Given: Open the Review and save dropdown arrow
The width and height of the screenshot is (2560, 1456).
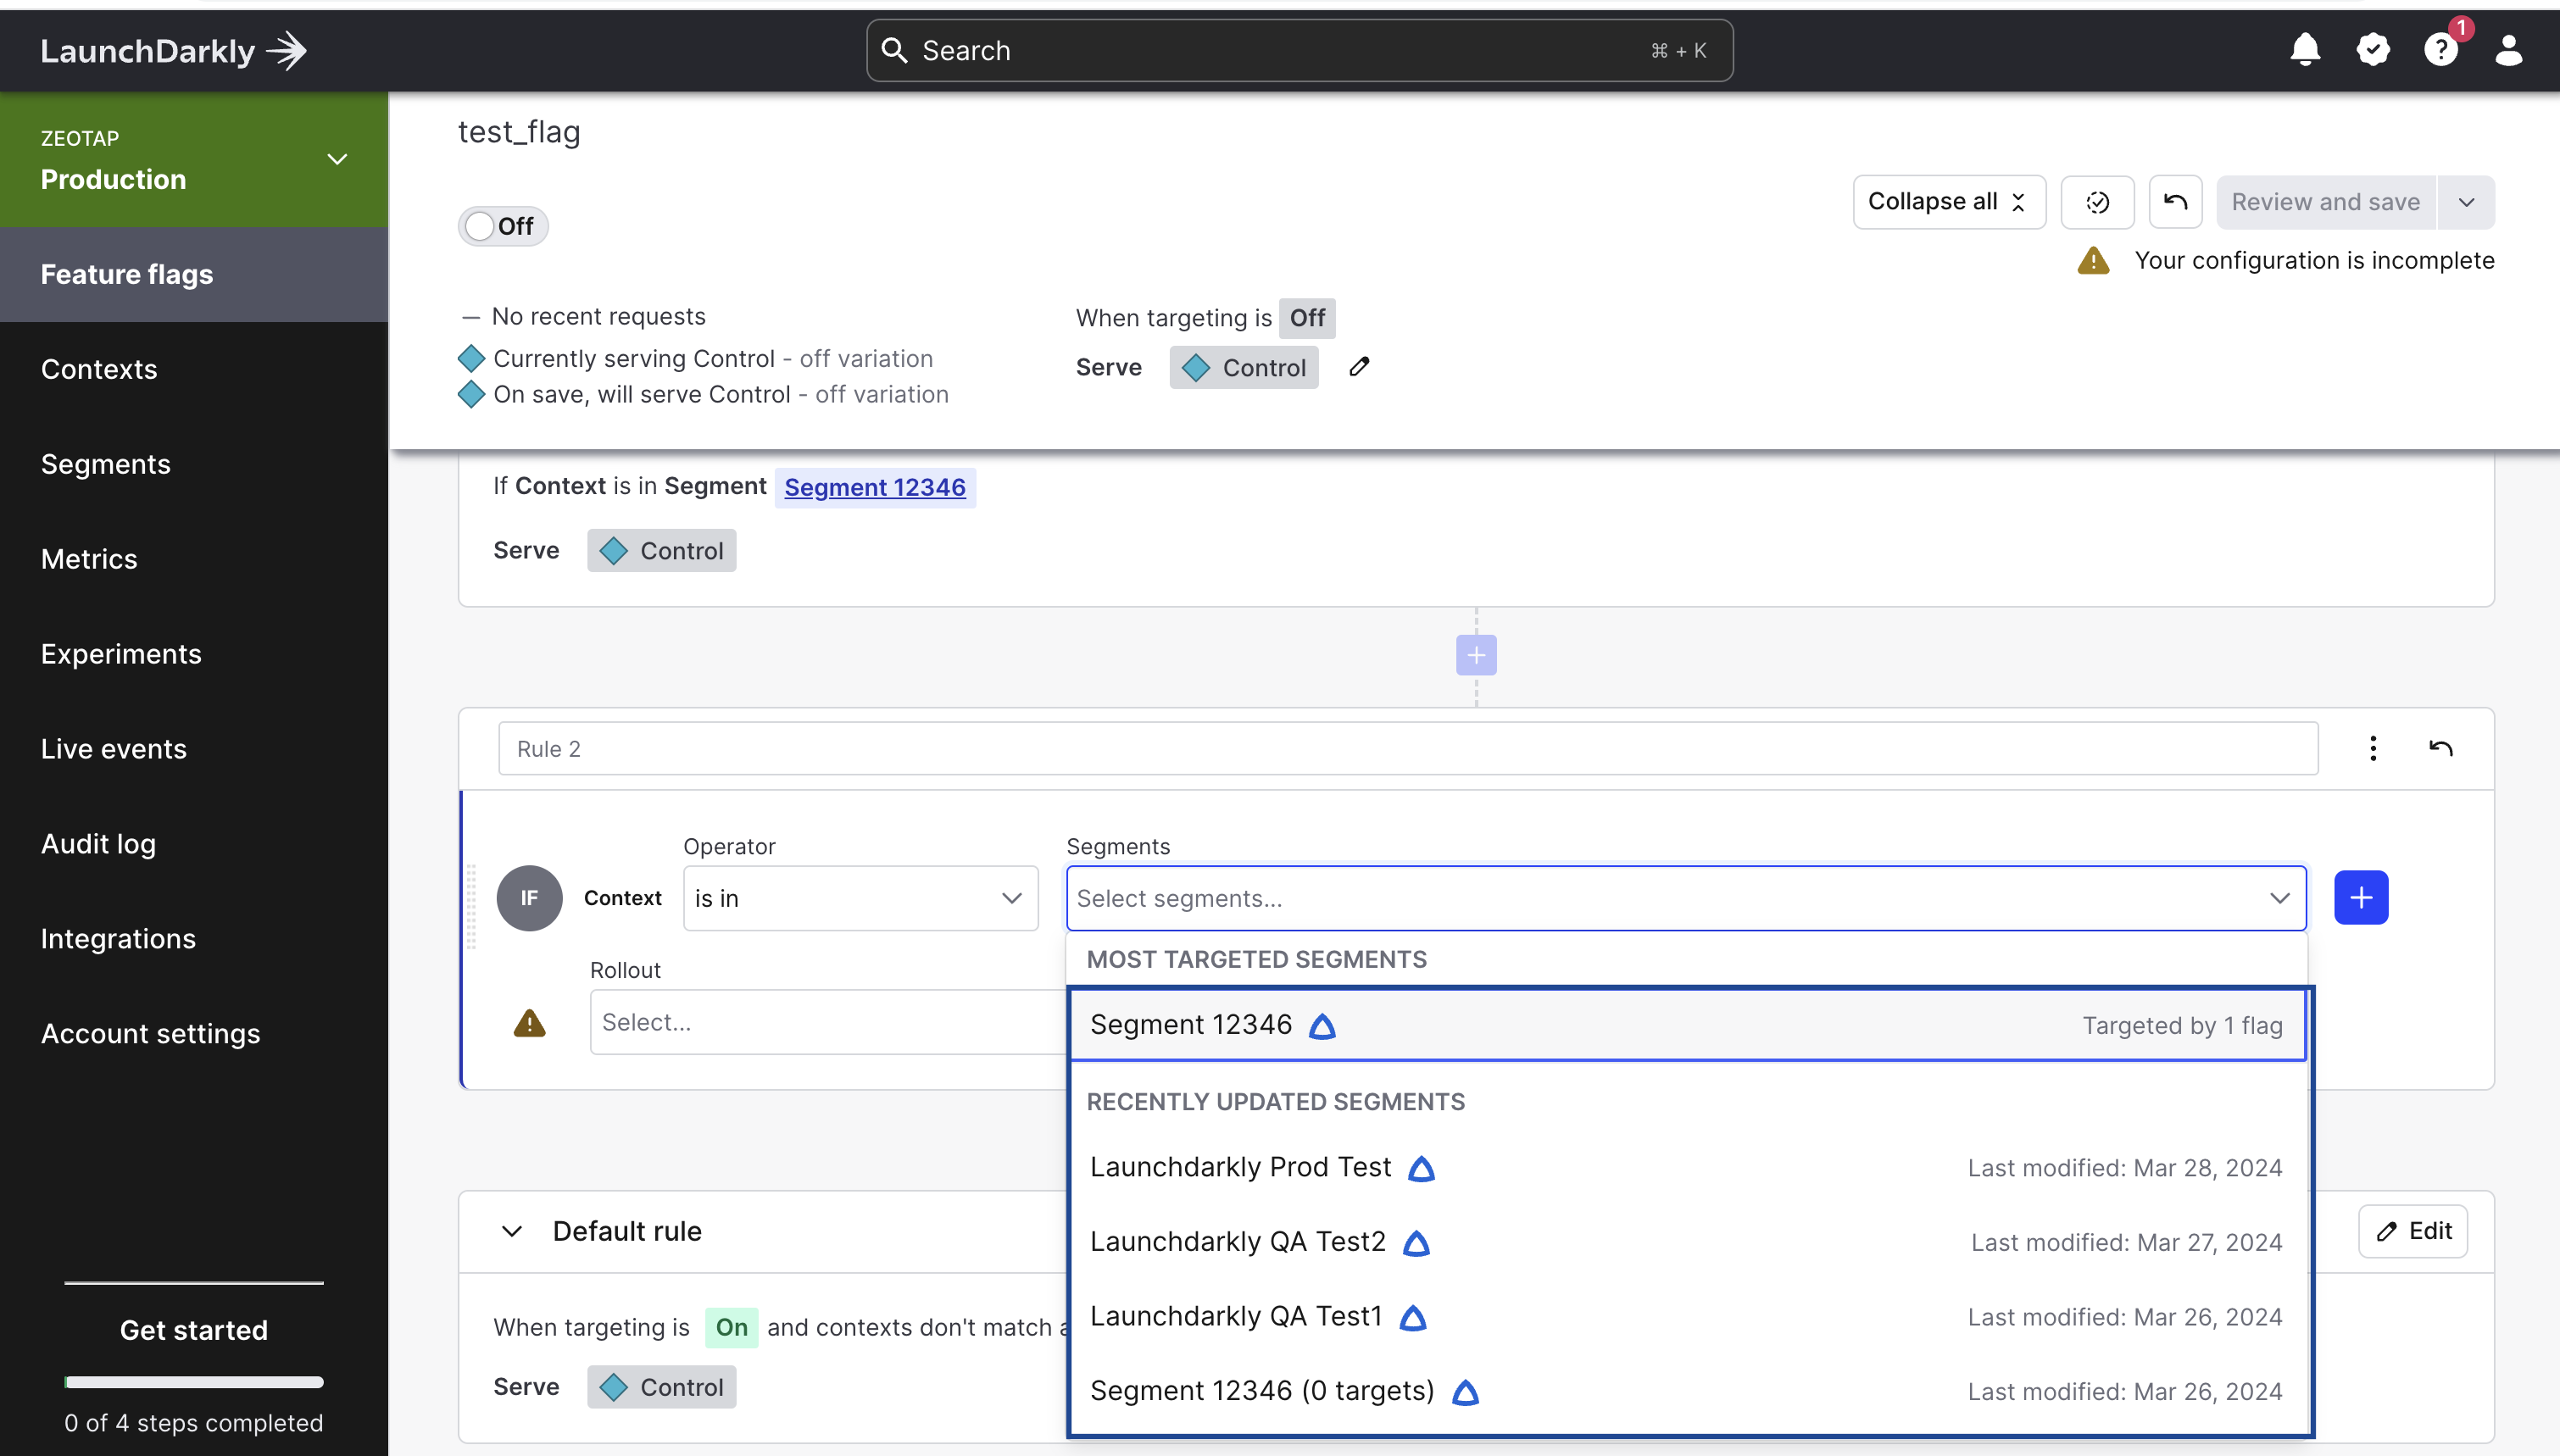Looking at the screenshot, I should point(2466,202).
